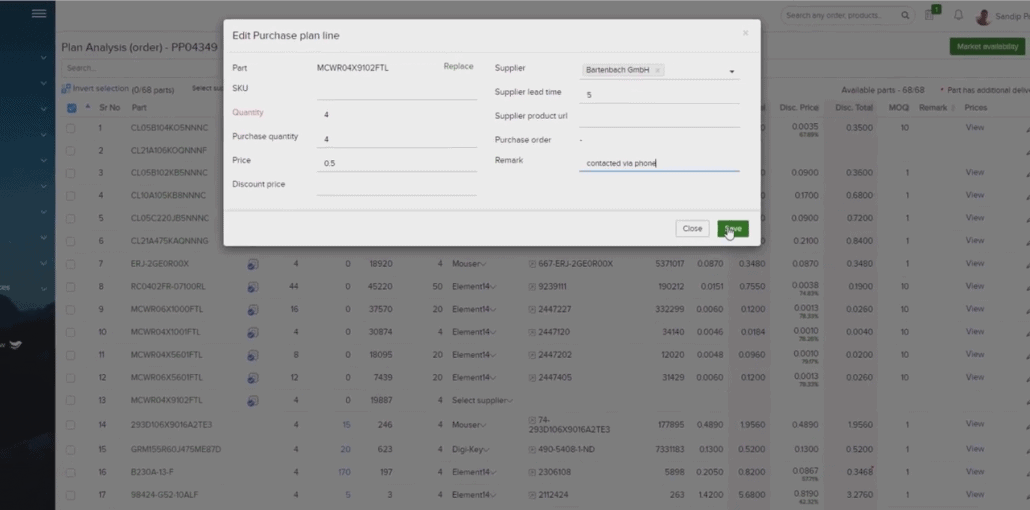Click the sort arrow beside Sr No
This screenshot has width=1030, height=510.
(89, 107)
